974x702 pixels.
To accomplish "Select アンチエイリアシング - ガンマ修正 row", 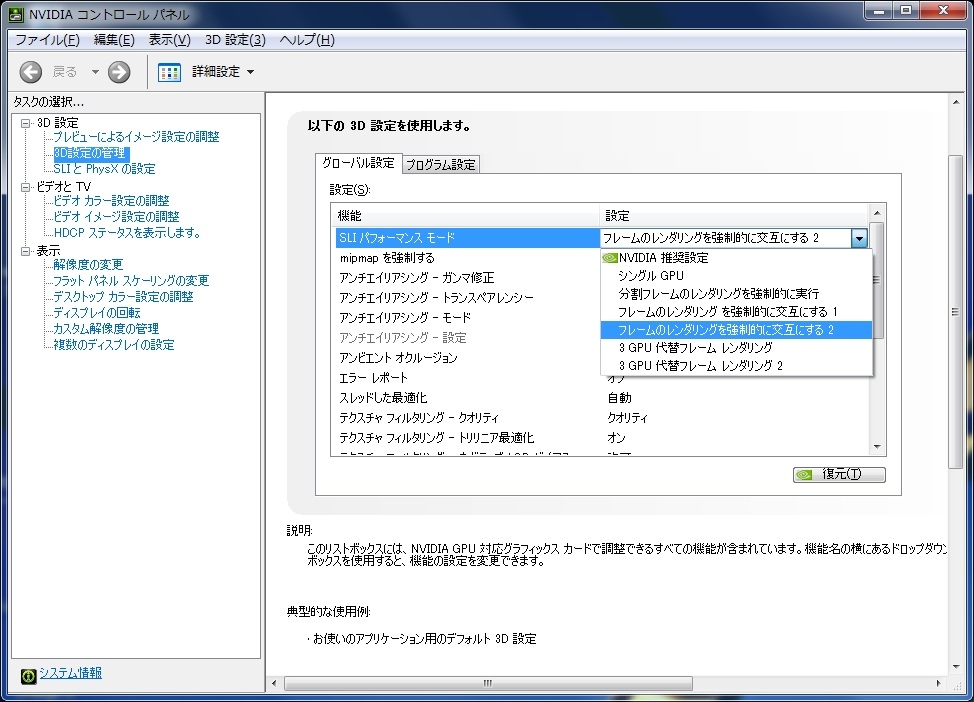I will pyautogui.click(x=467, y=278).
